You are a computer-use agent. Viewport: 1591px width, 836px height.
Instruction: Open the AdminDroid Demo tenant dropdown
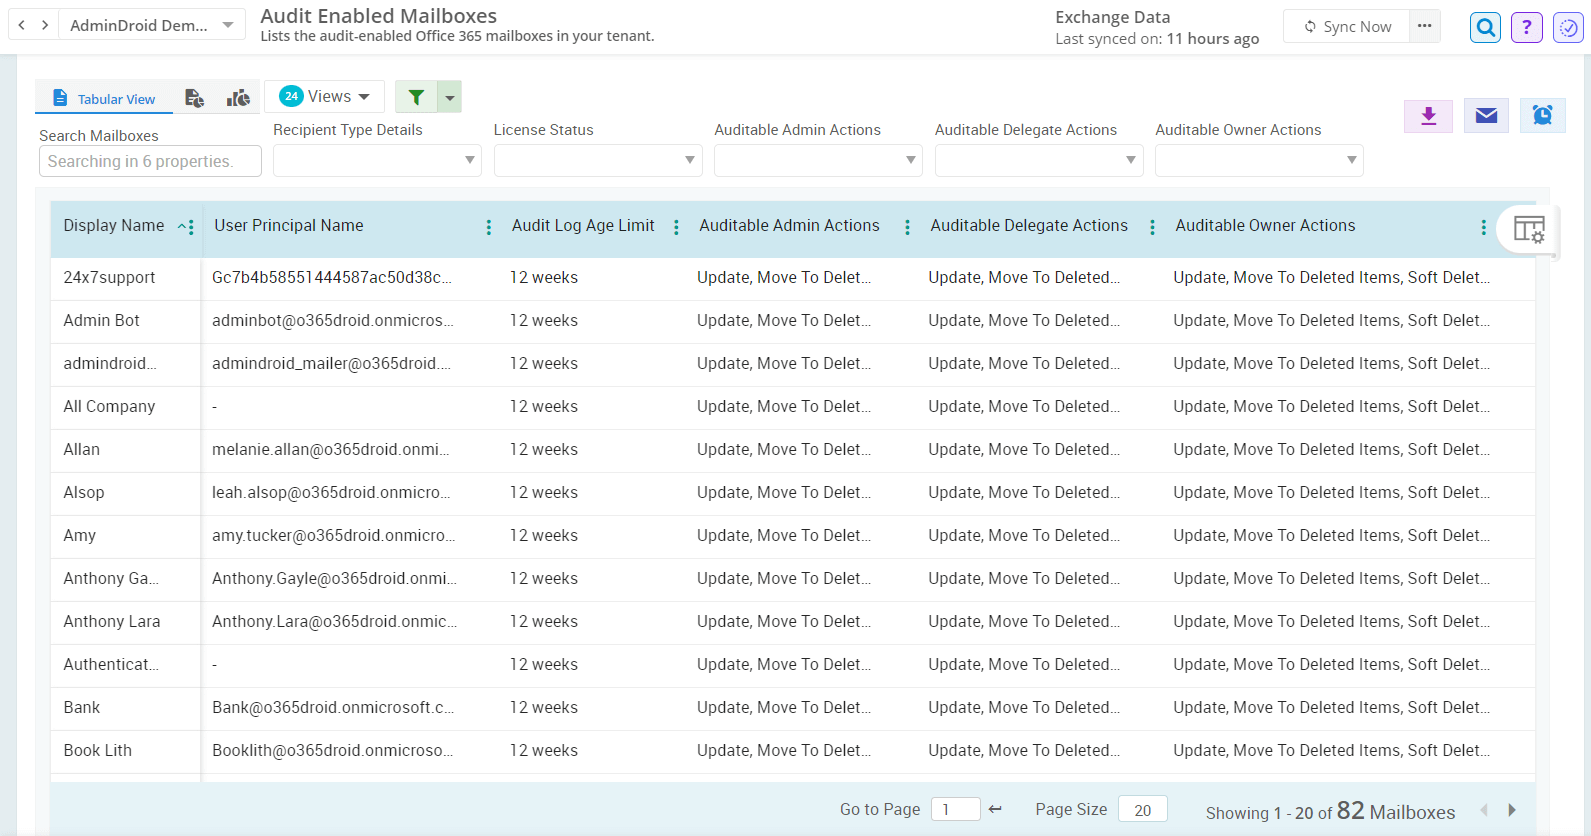[x=151, y=25]
